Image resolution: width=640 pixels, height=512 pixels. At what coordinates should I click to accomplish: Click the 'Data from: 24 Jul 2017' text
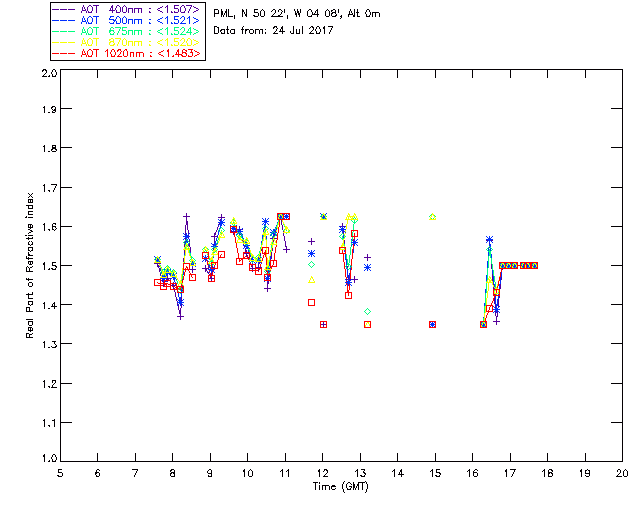pyautogui.click(x=273, y=31)
